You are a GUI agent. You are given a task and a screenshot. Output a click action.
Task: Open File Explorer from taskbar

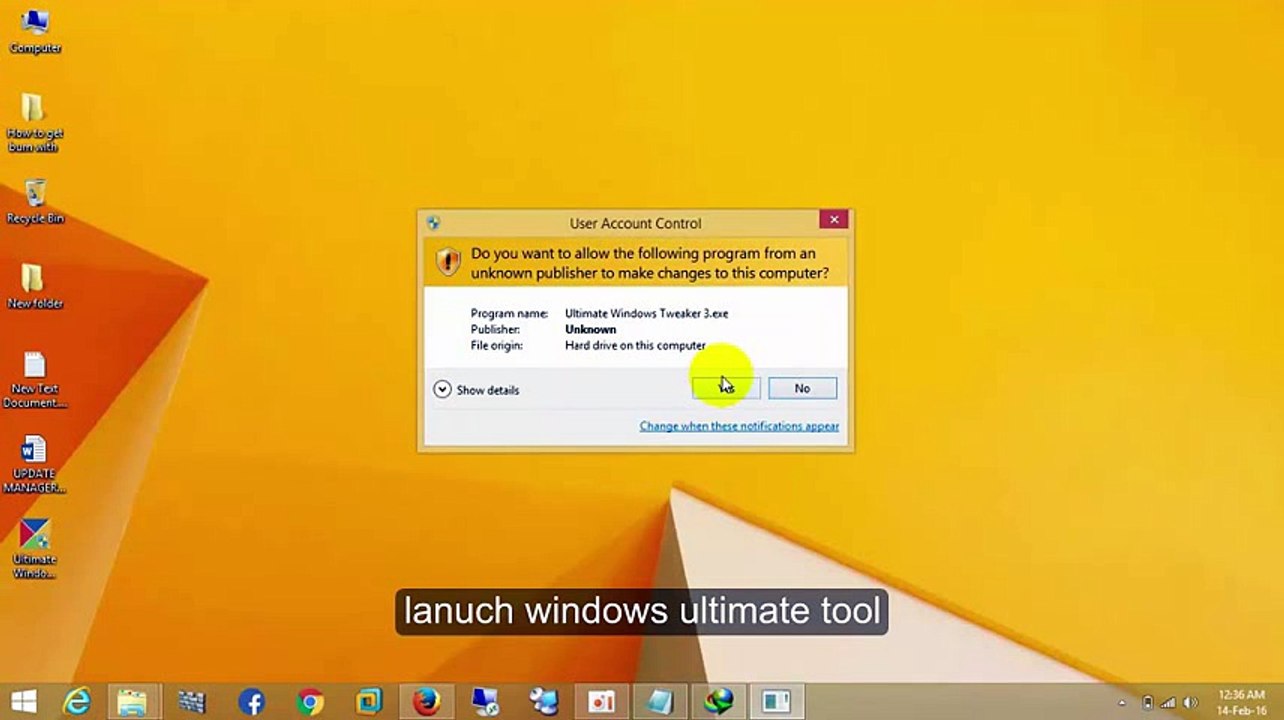pyautogui.click(x=132, y=702)
